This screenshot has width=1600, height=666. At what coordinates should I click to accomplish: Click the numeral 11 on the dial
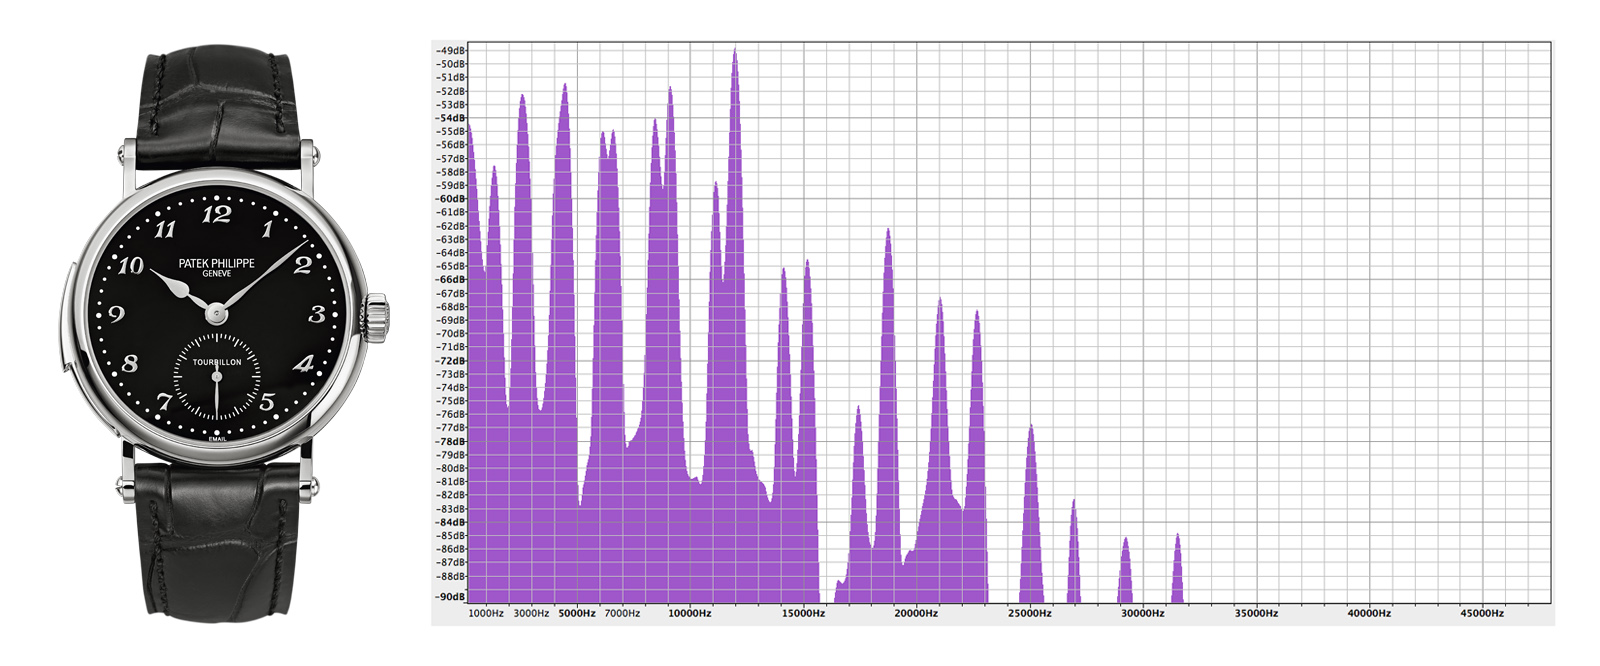[165, 229]
